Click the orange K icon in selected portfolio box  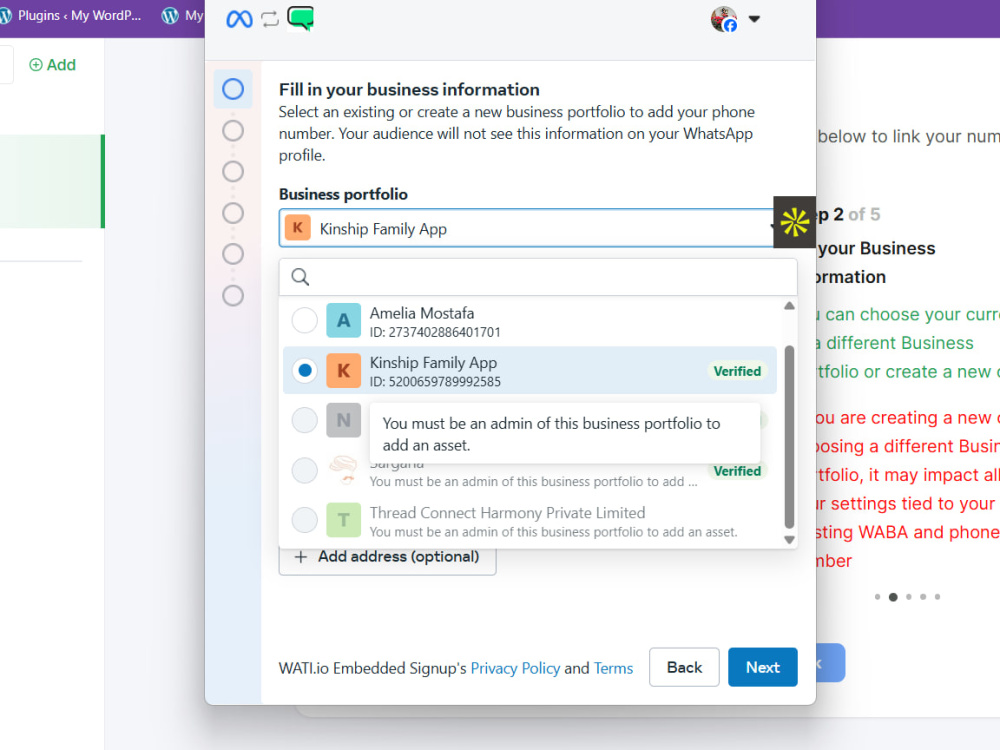tap(297, 228)
